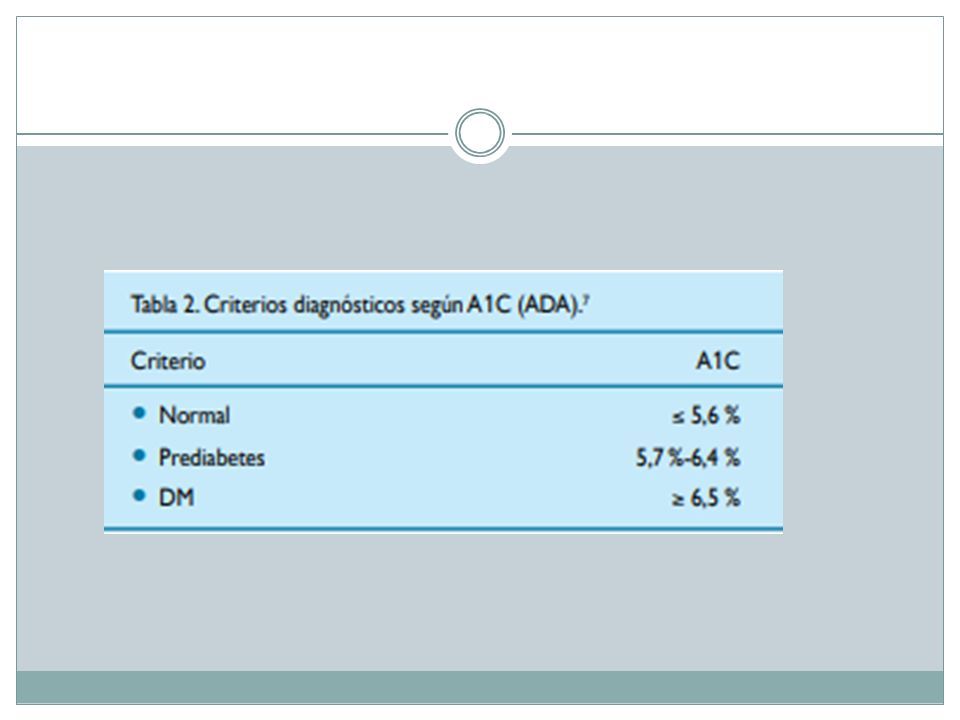Select the 'A1C' column header

tap(718, 361)
